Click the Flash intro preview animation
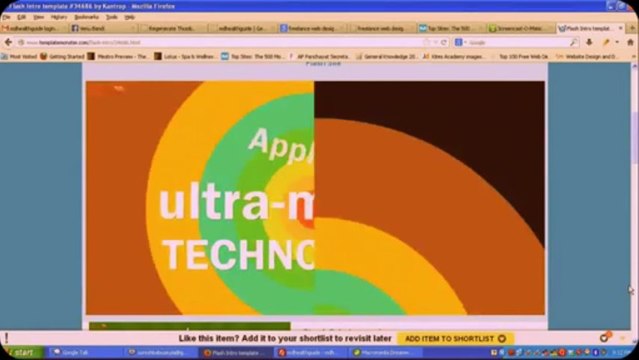This screenshot has height=360, width=639. pyautogui.click(x=315, y=198)
